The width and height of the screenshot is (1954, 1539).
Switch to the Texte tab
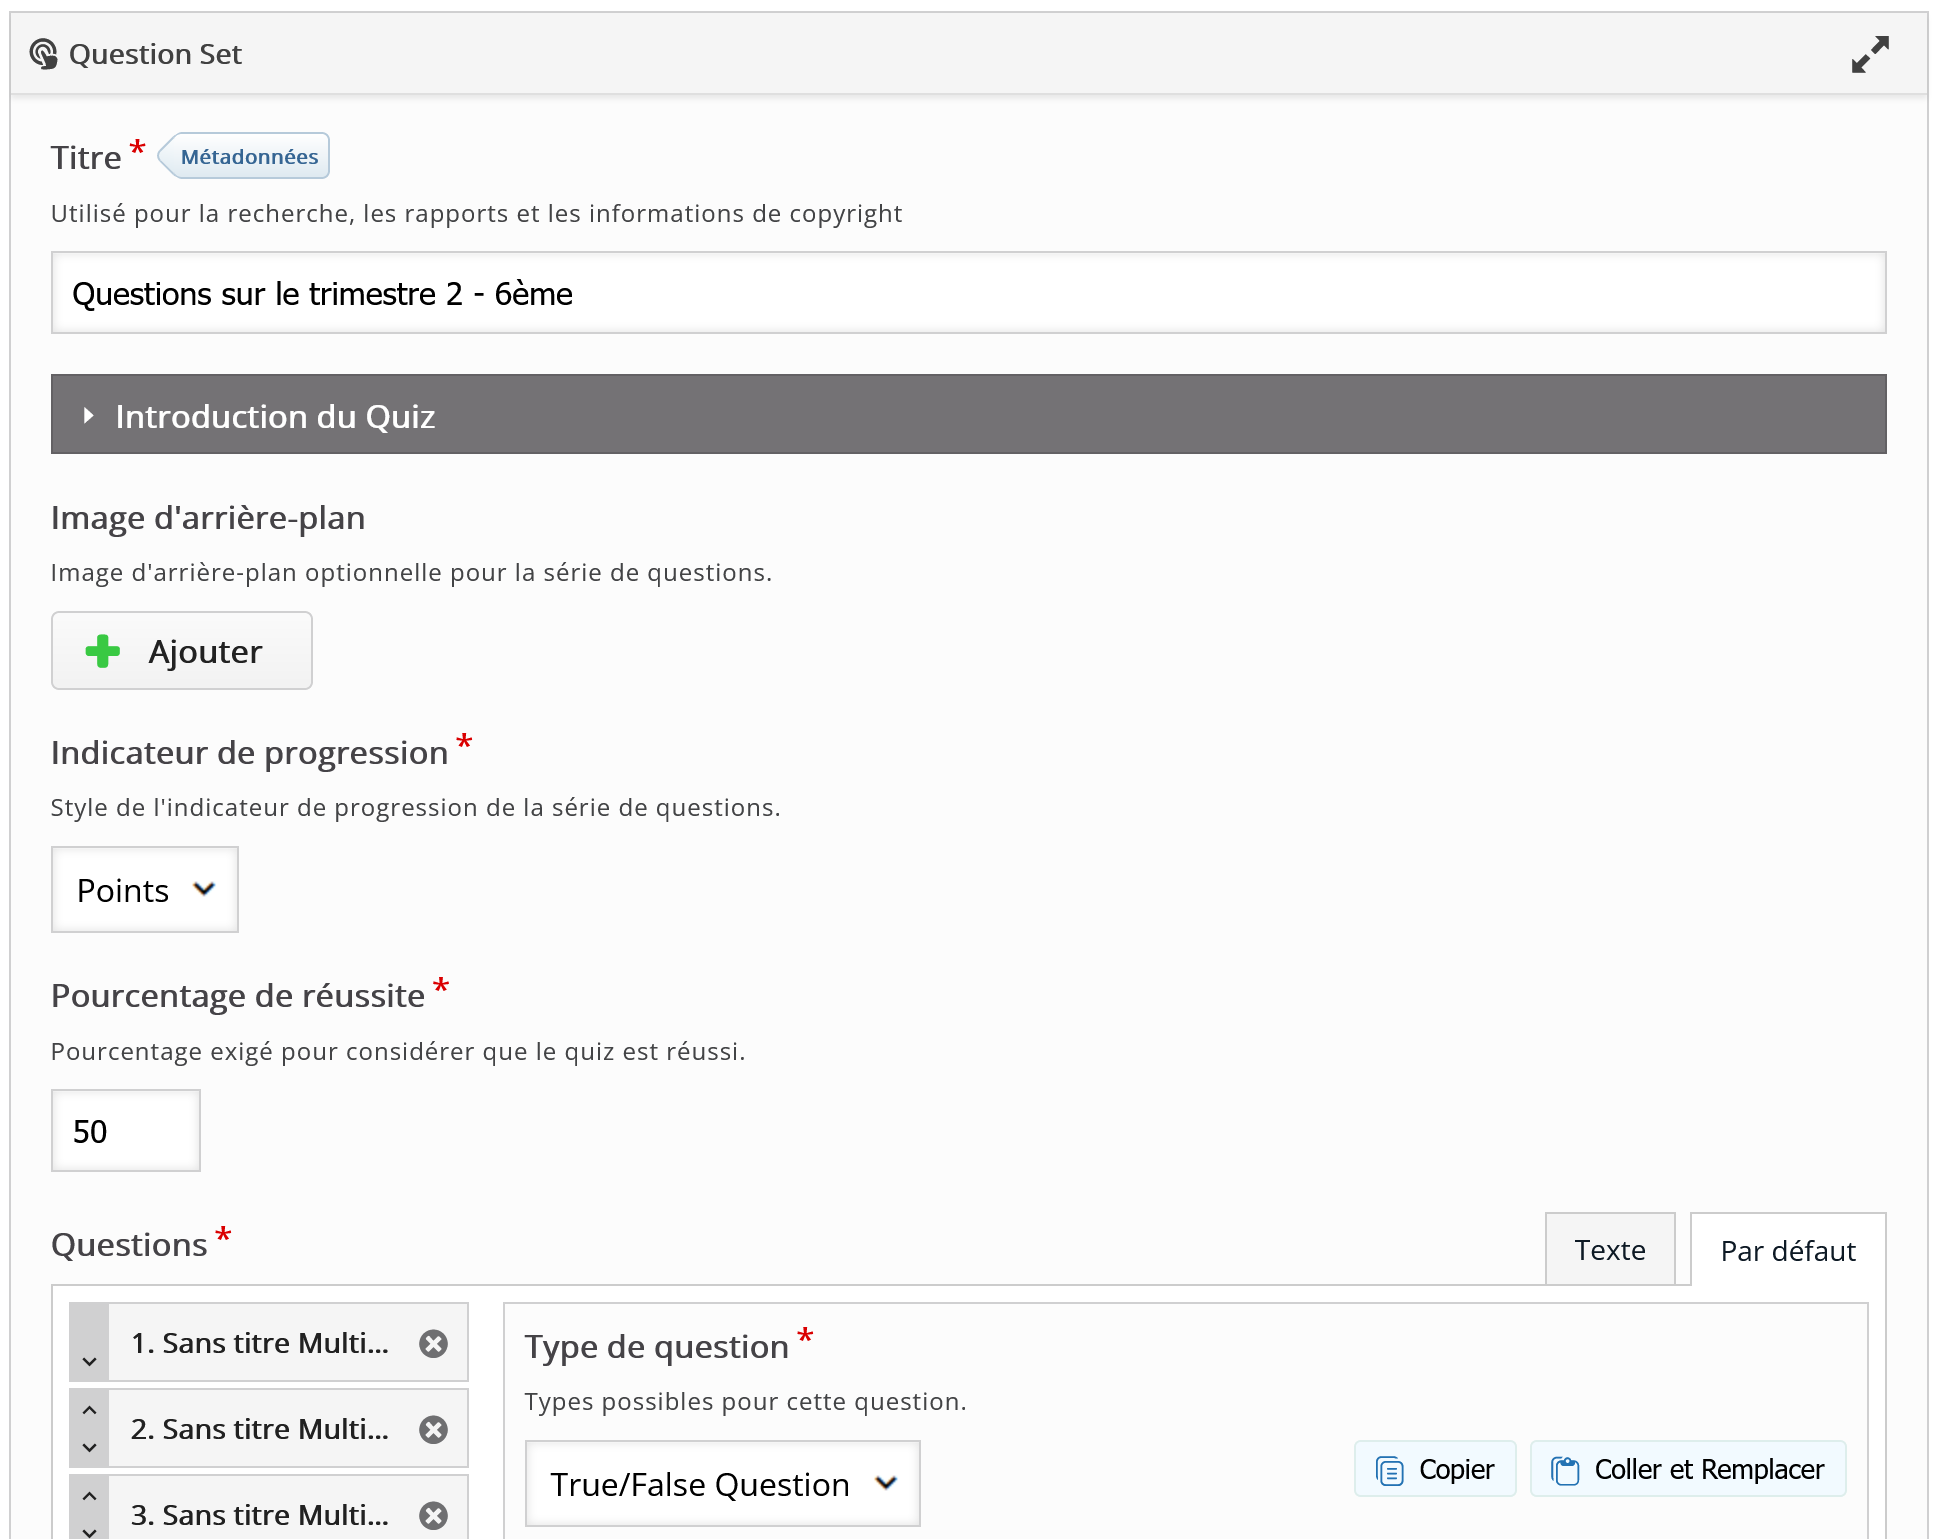(1610, 1250)
